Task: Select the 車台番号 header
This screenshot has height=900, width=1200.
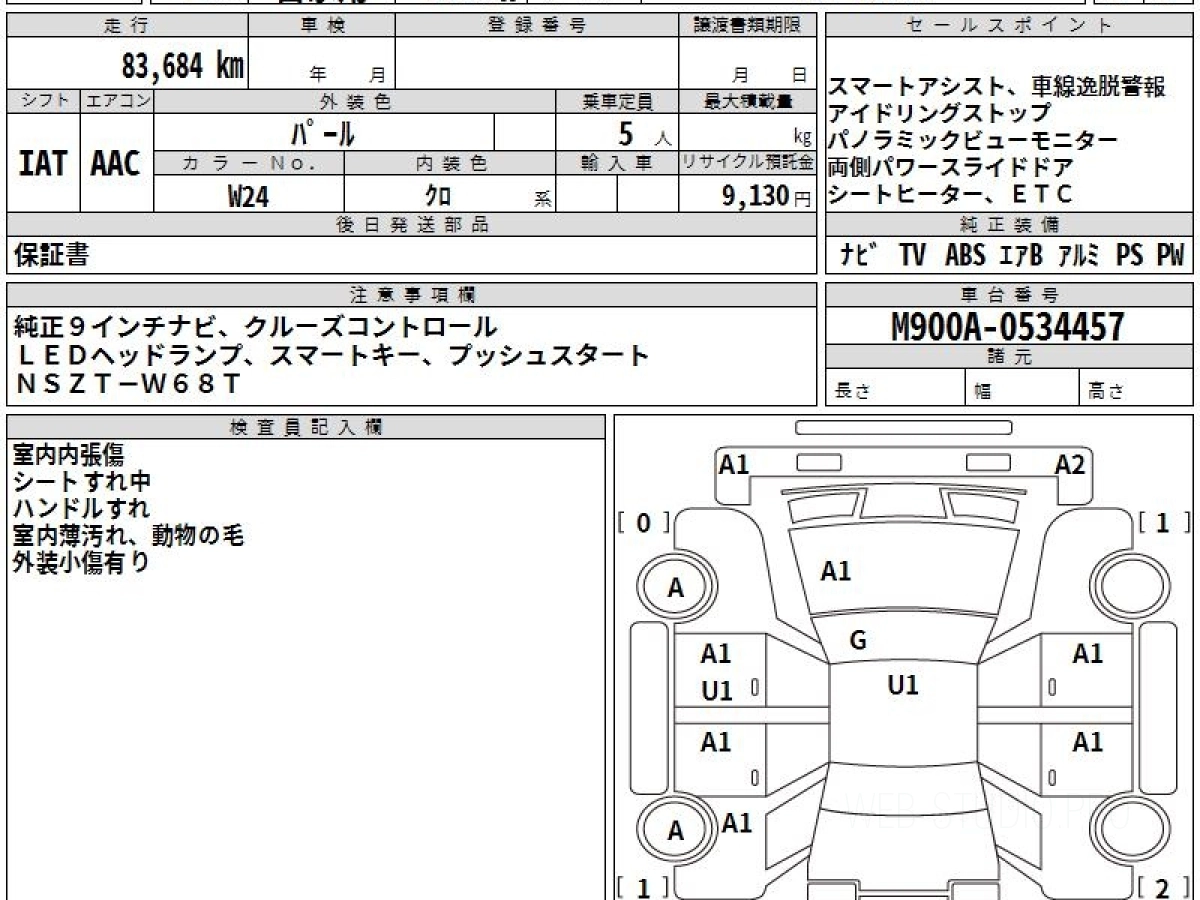Action: click(1009, 295)
